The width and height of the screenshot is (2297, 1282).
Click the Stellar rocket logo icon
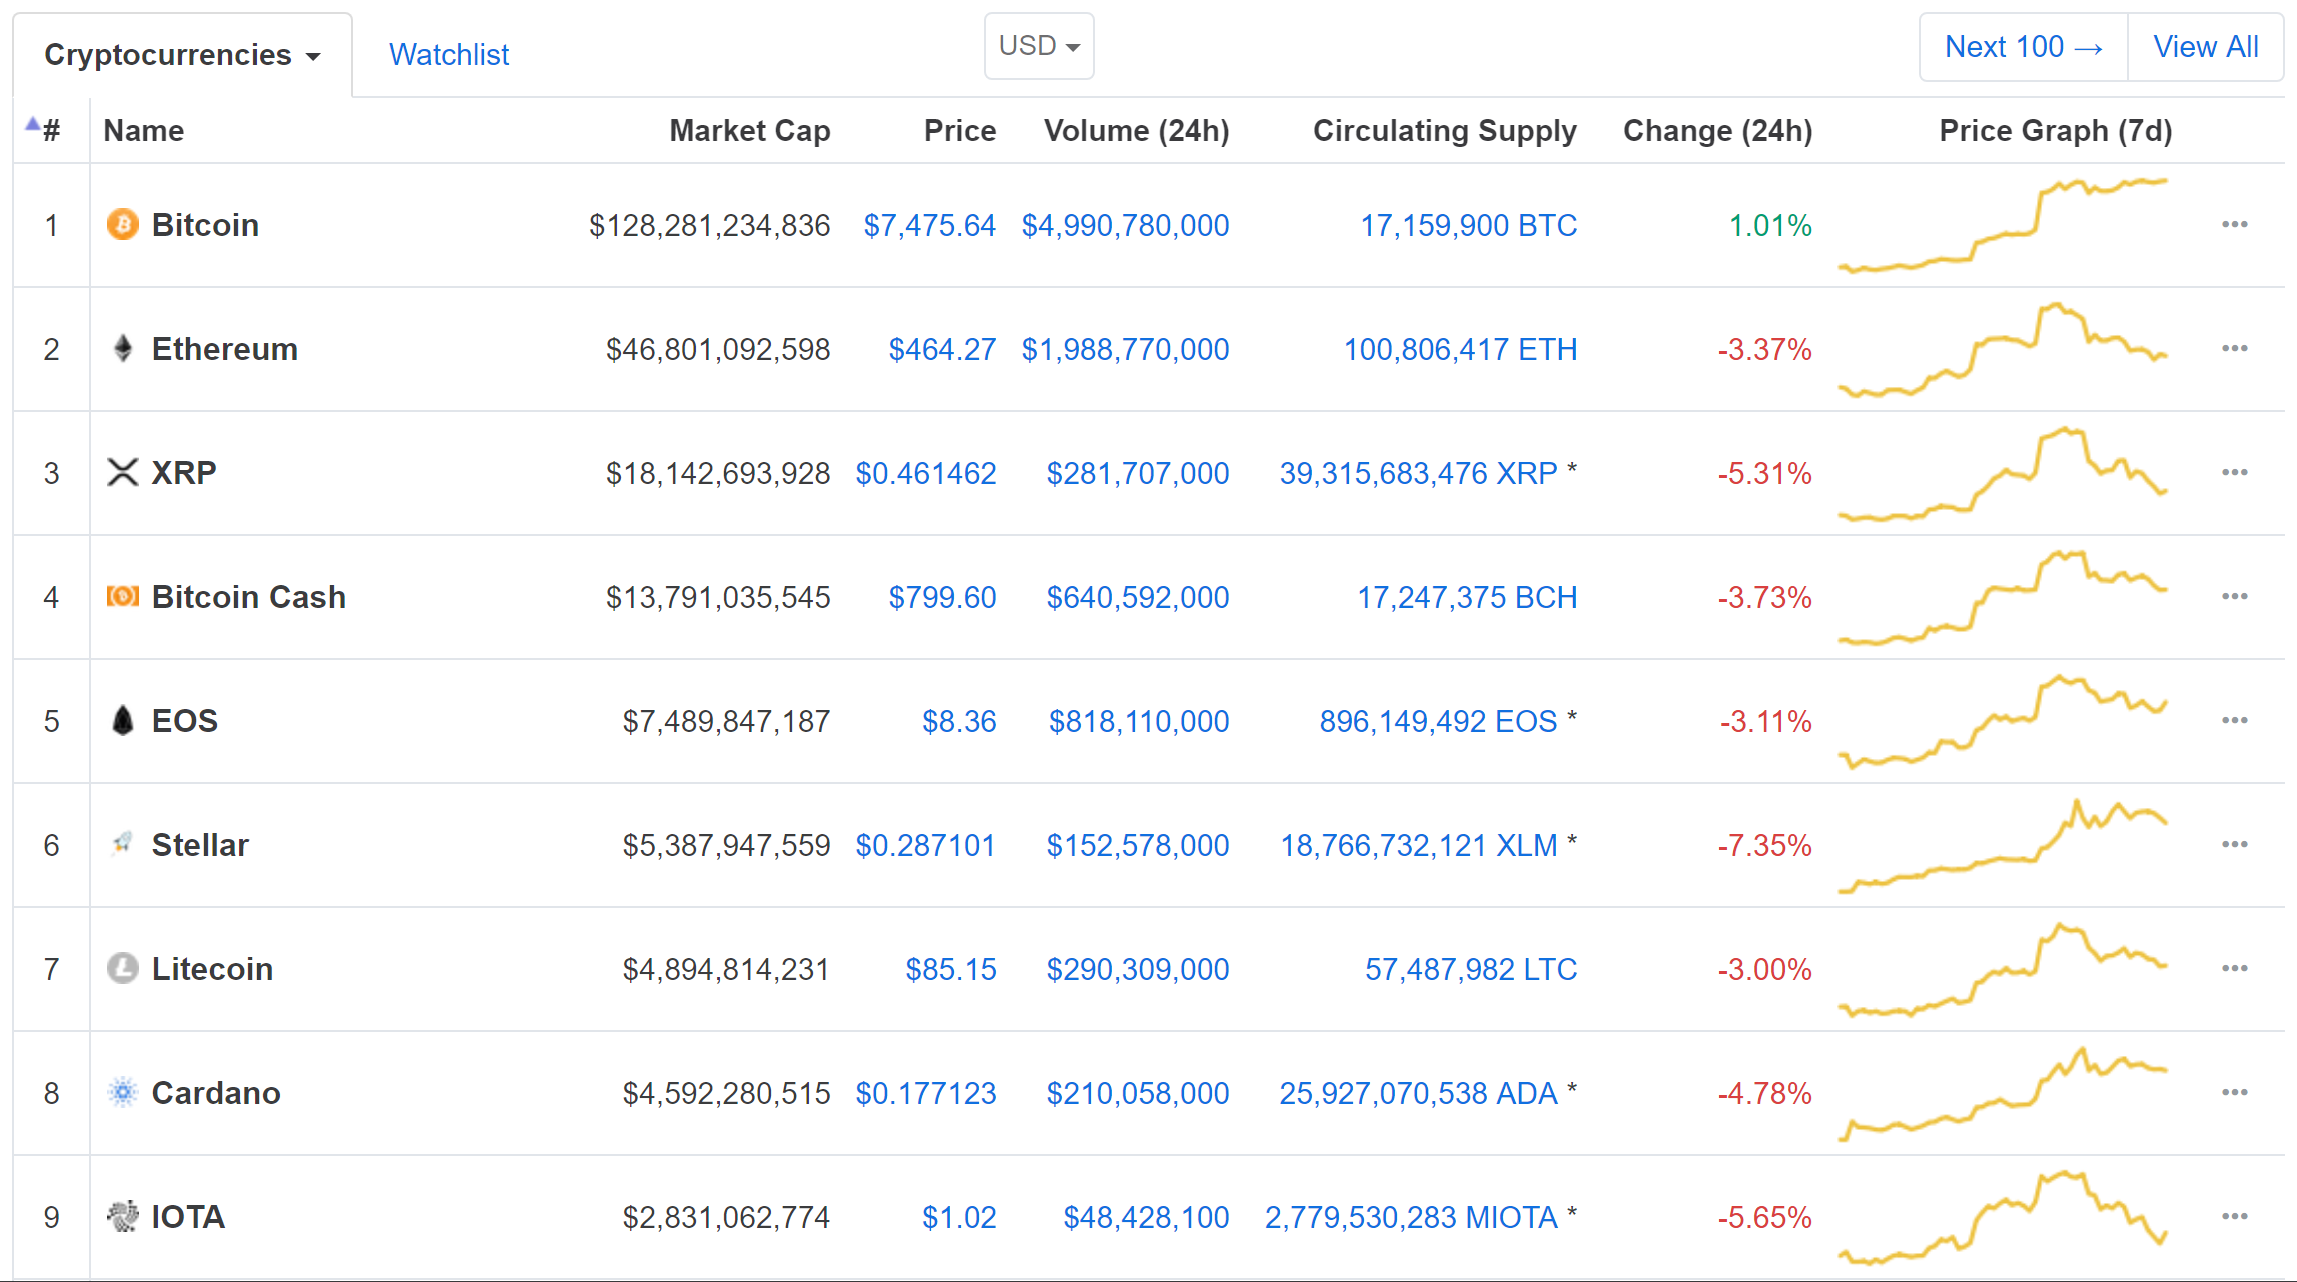click(123, 844)
